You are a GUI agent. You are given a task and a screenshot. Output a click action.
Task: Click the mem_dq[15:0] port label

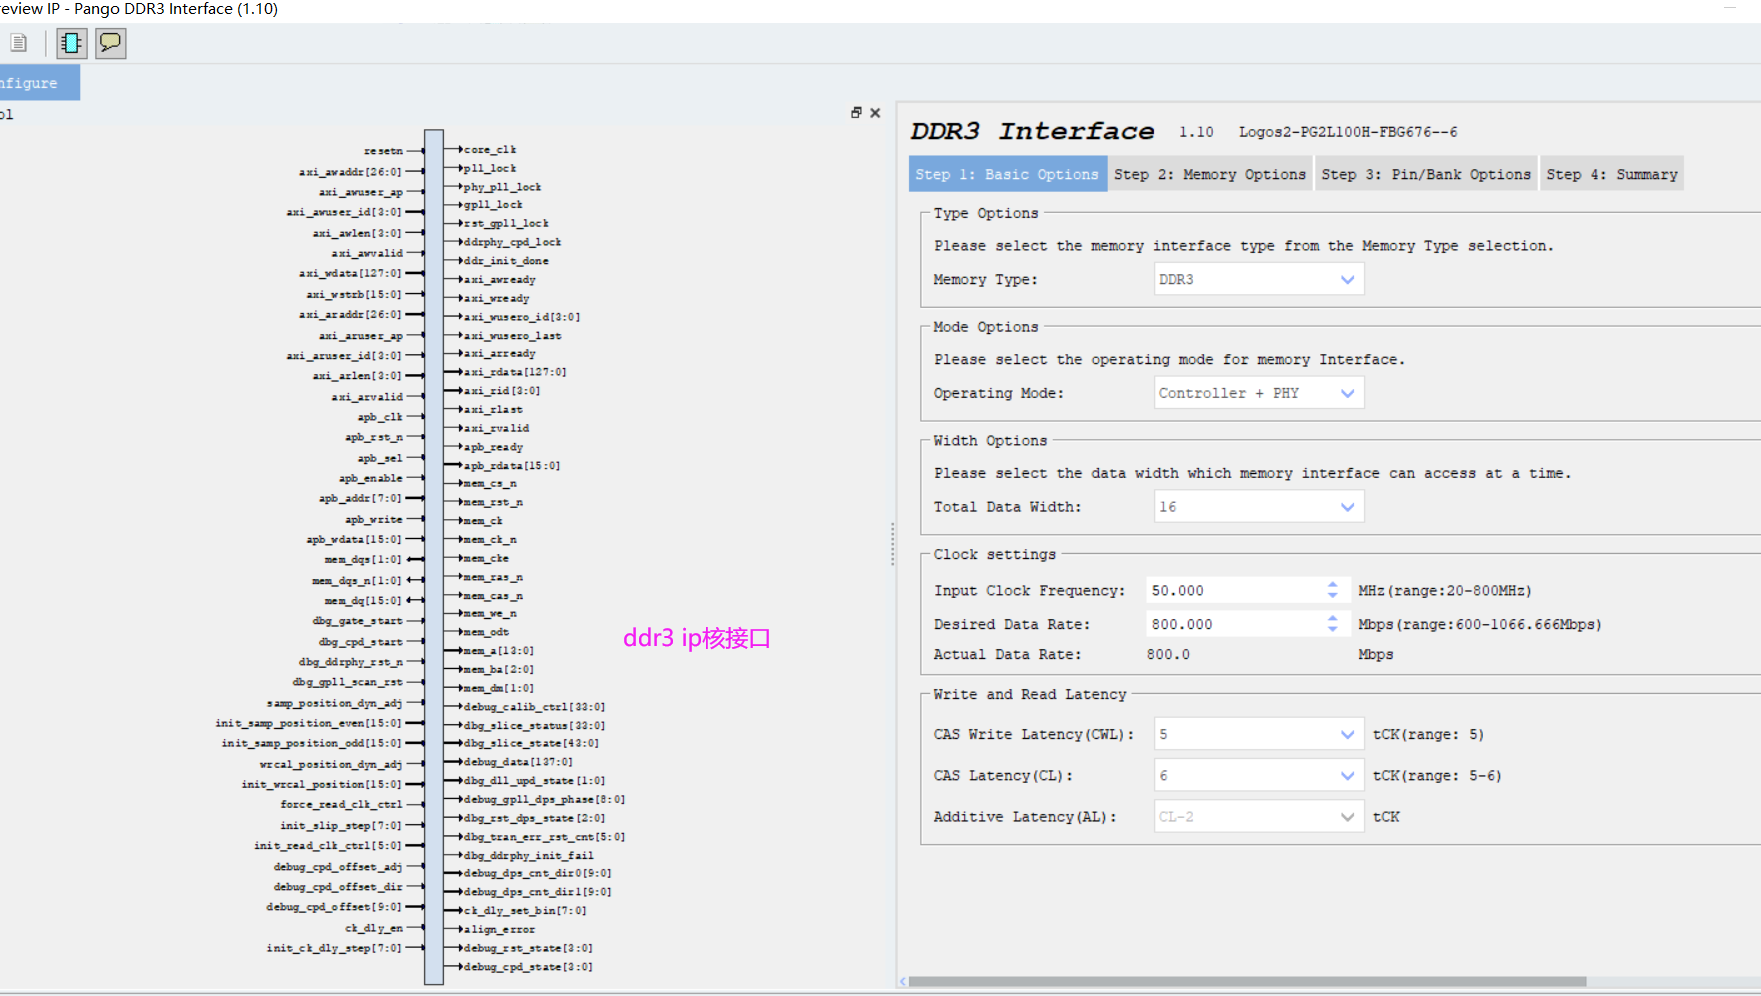click(x=363, y=600)
